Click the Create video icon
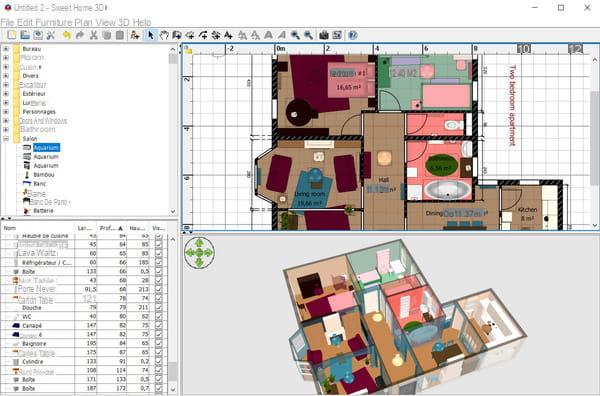This screenshot has height=396, width=600. (x=337, y=35)
